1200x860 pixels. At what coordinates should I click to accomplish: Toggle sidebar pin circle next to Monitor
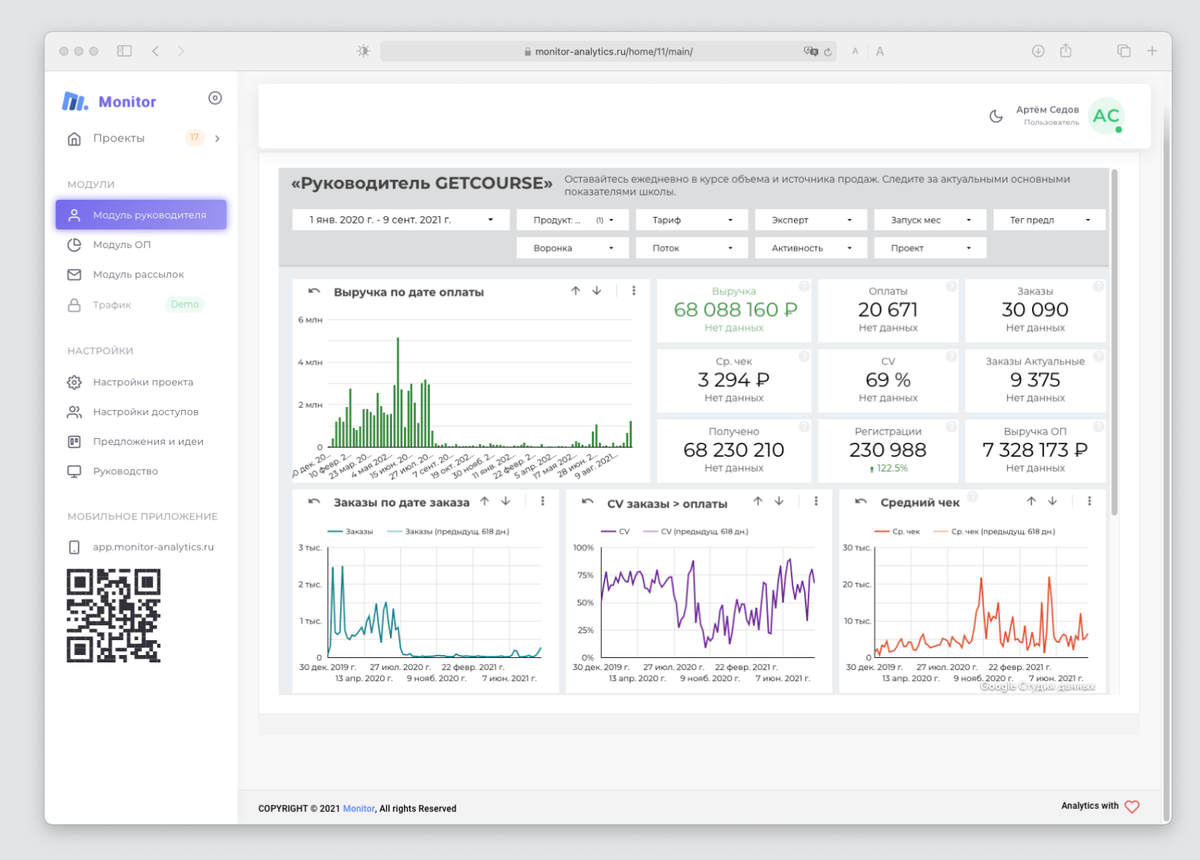click(x=215, y=98)
